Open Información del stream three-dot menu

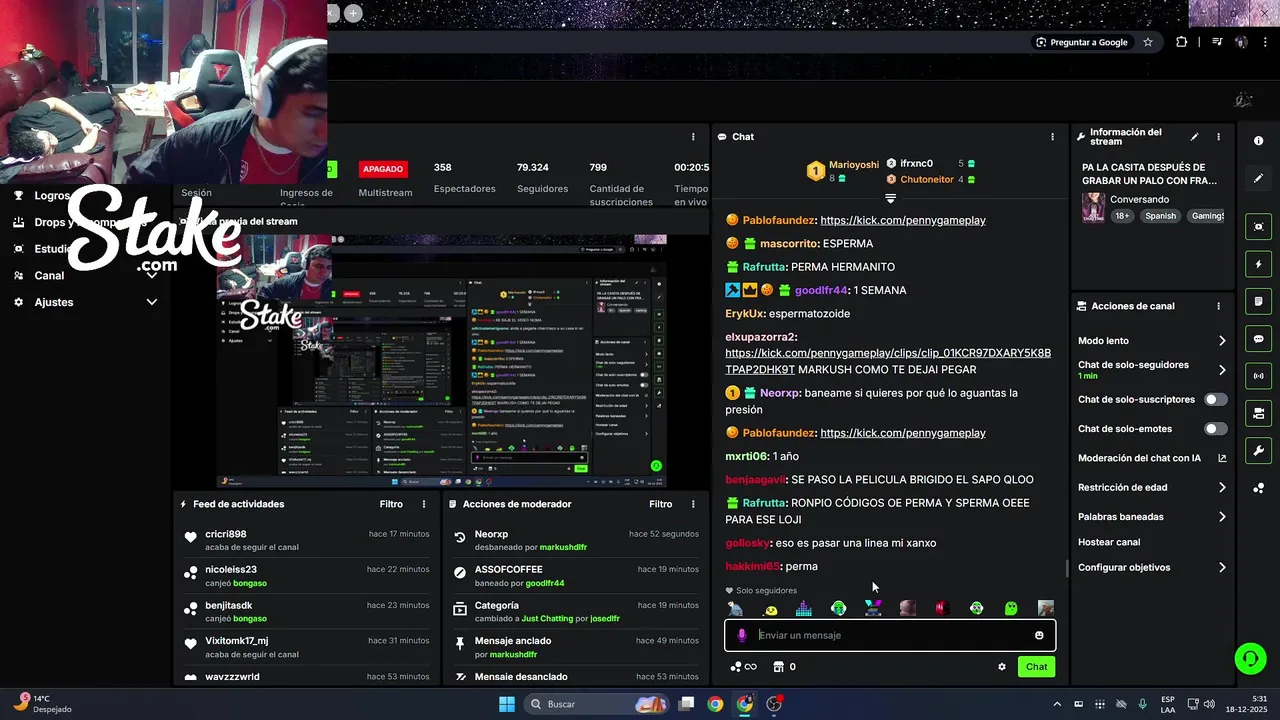[x=1218, y=137]
